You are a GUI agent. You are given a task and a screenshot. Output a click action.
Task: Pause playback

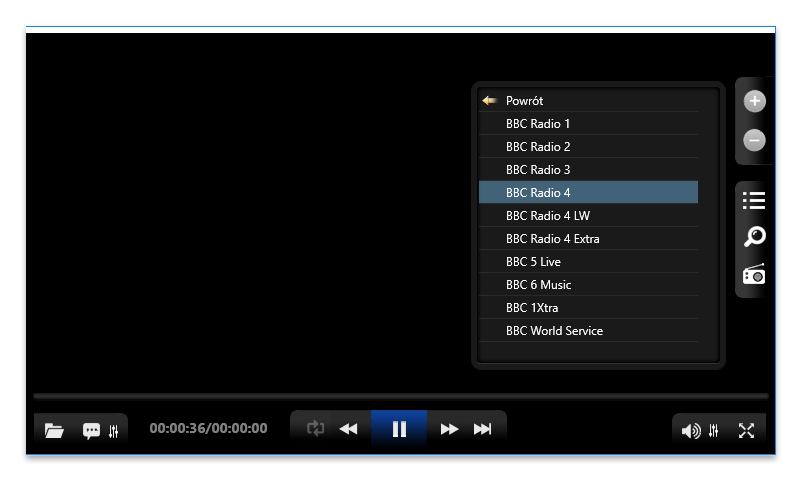pyautogui.click(x=399, y=428)
